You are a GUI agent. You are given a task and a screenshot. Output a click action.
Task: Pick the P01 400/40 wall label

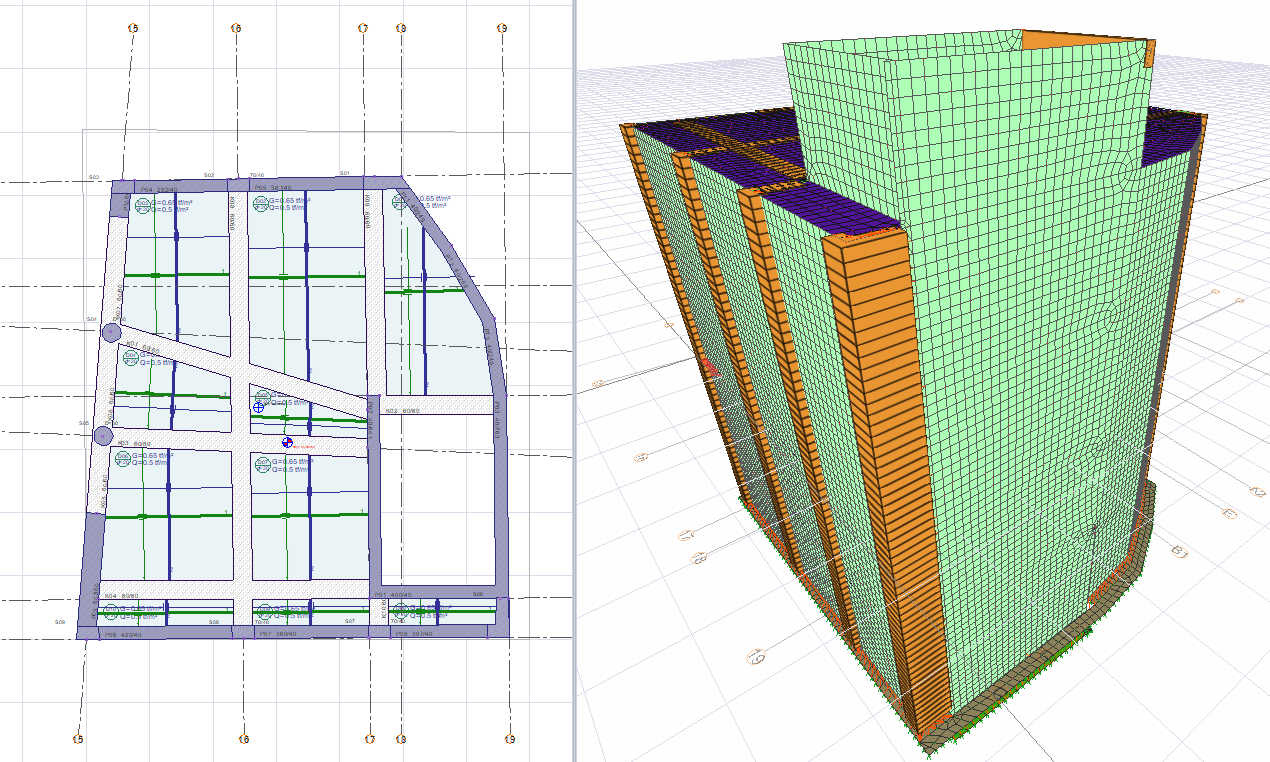[x=392, y=594]
